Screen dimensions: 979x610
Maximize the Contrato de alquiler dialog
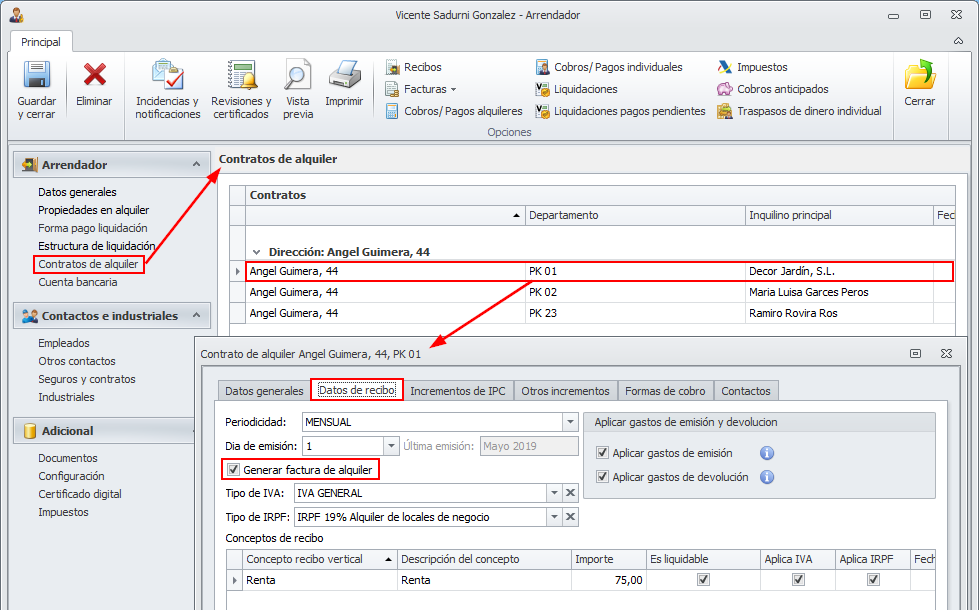[915, 353]
